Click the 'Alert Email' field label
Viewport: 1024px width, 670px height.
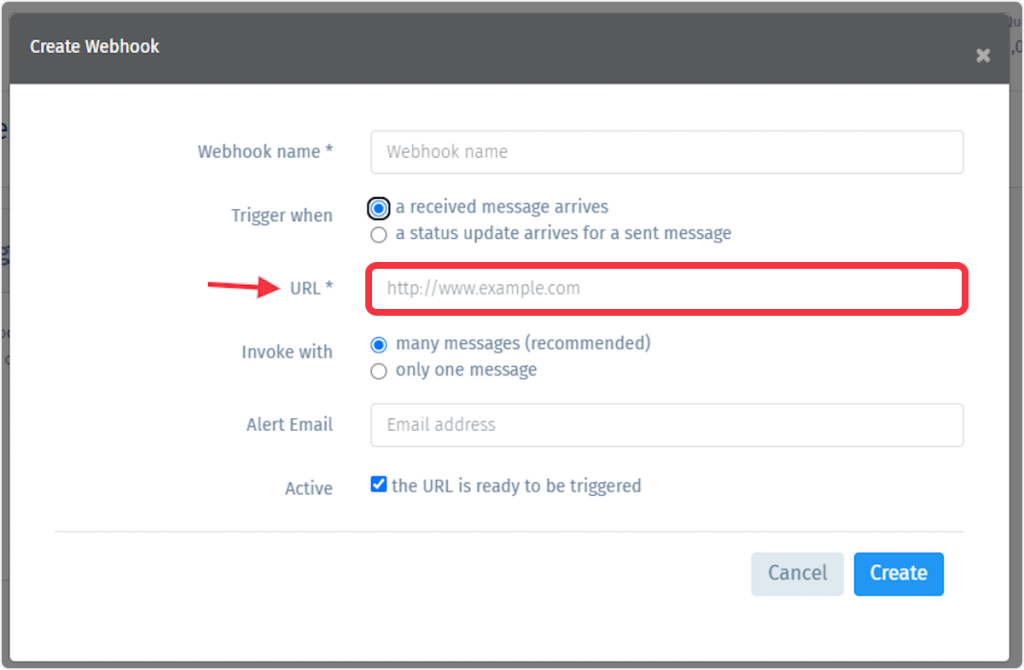click(289, 424)
